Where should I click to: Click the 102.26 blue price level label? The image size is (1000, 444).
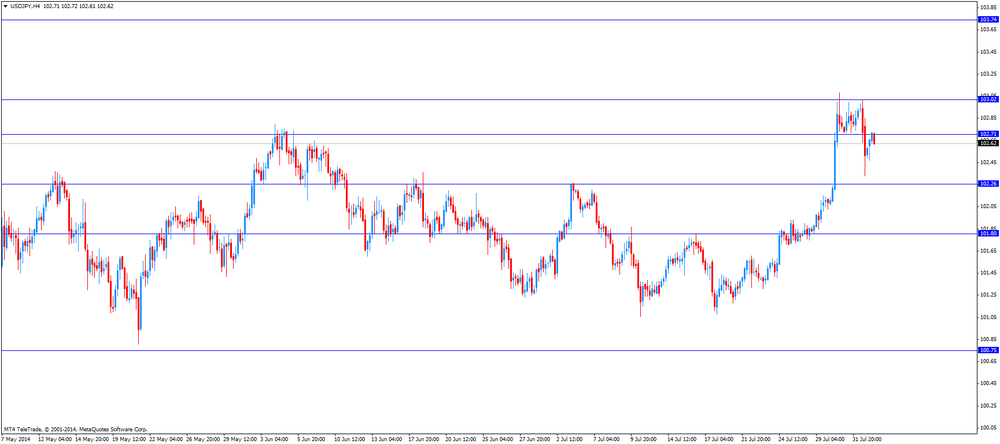pos(988,184)
